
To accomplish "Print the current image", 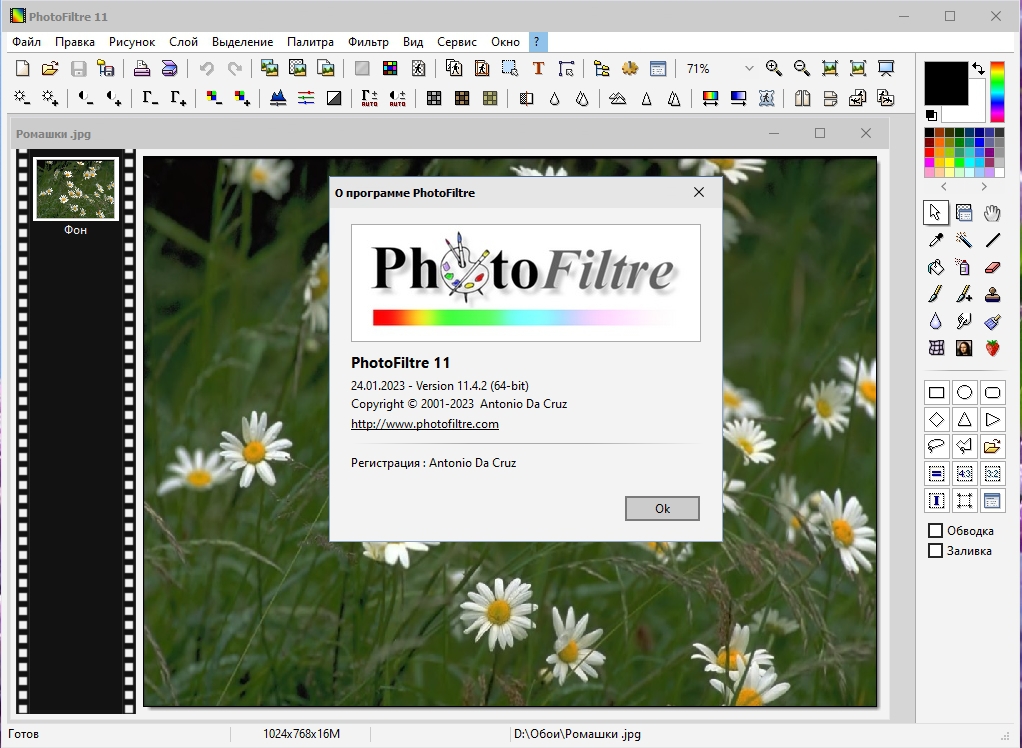I will point(141,68).
